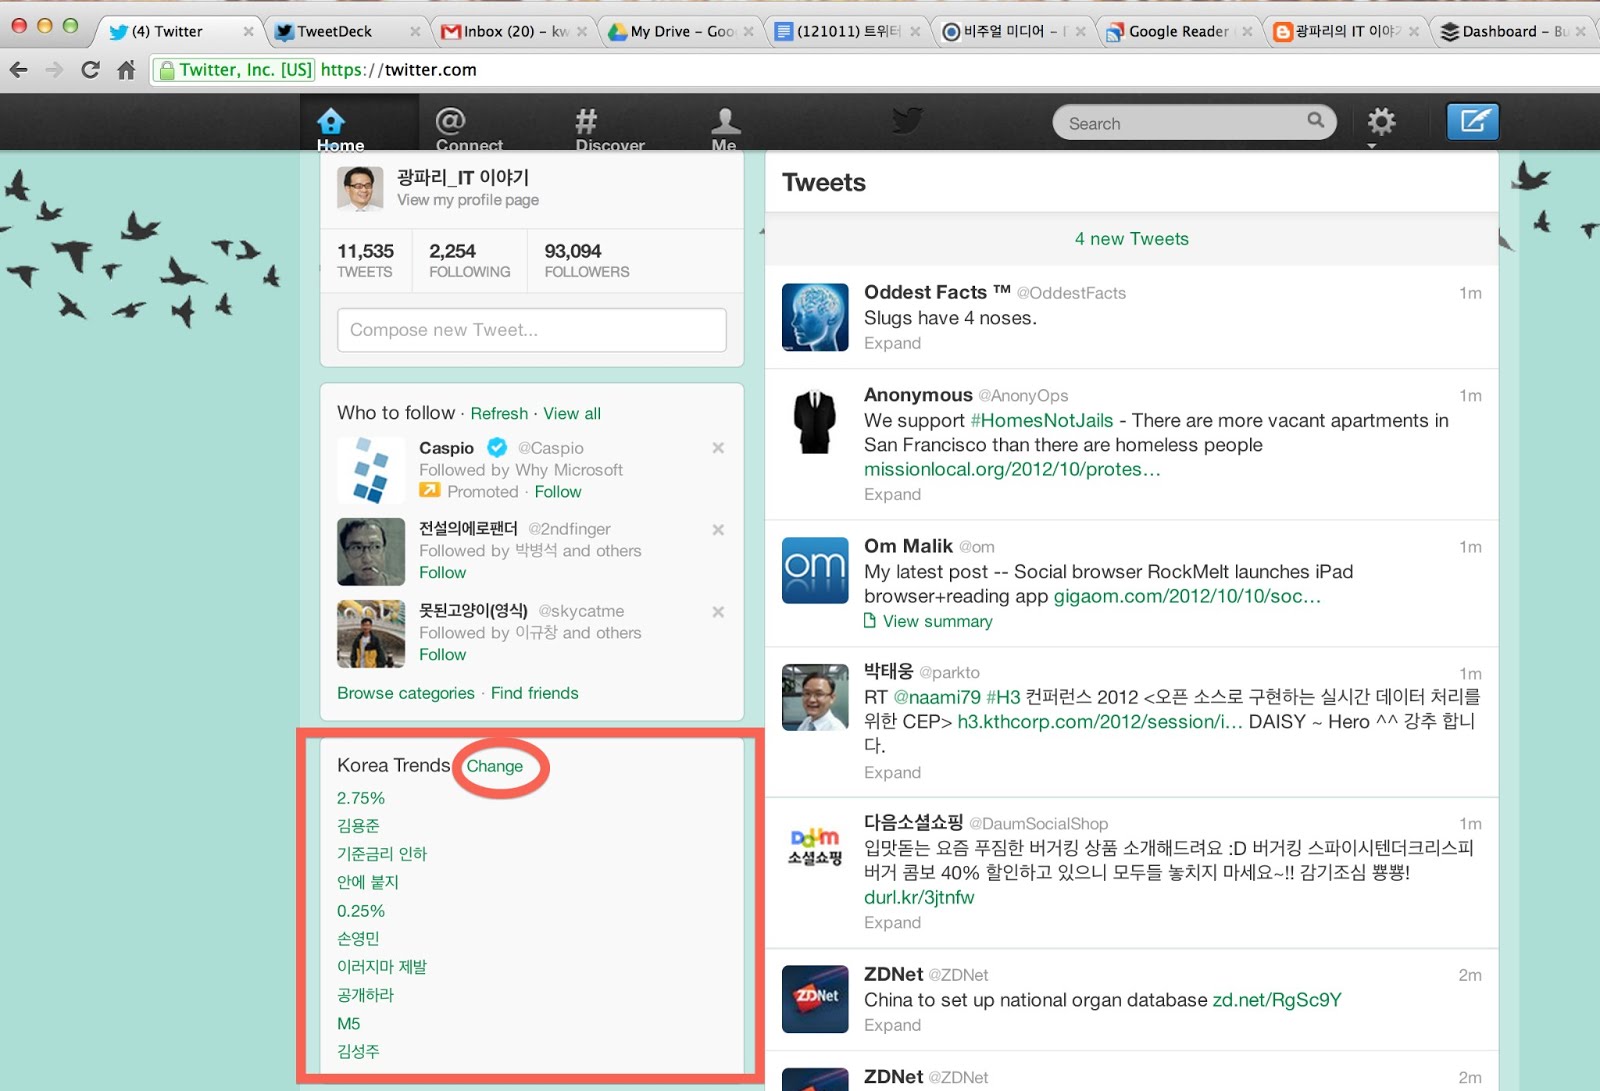
Task: Click the Compose new Tweet box
Action: 532,330
